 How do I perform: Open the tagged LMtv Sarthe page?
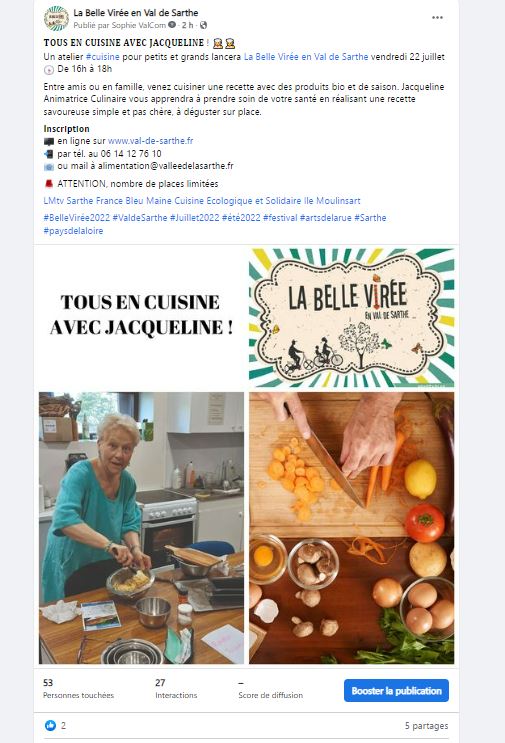click(x=68, y=200)
